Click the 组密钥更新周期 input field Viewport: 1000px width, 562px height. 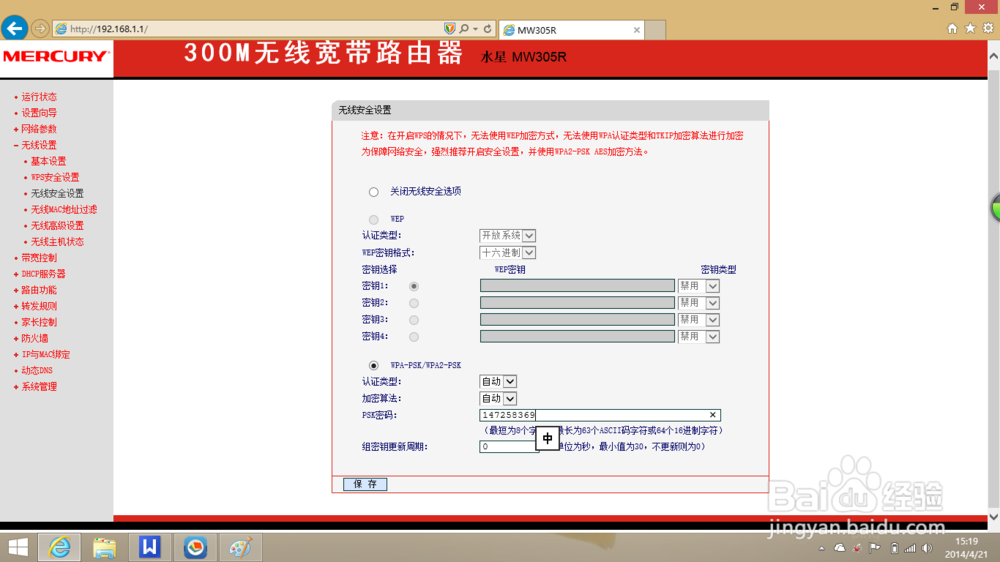click(509, 447)
